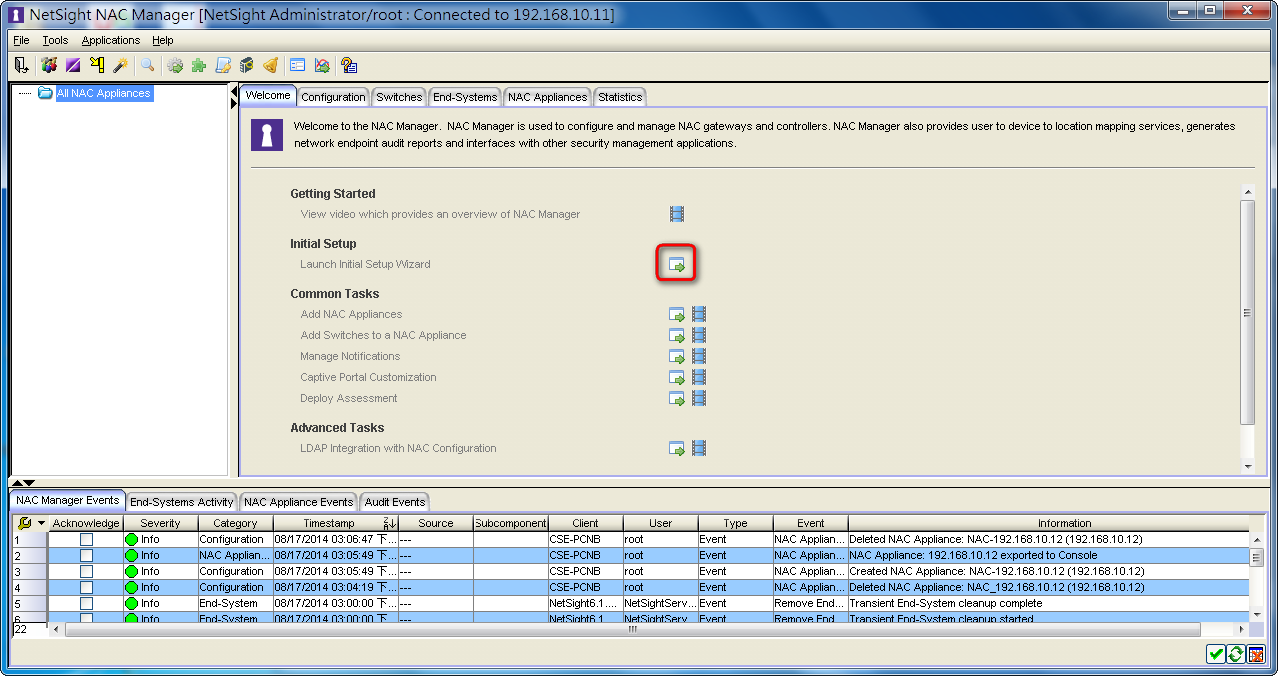This screenshot has width=1278, height=676.
Task: Click the golden bell notifications icon
Action: point(270,65)
